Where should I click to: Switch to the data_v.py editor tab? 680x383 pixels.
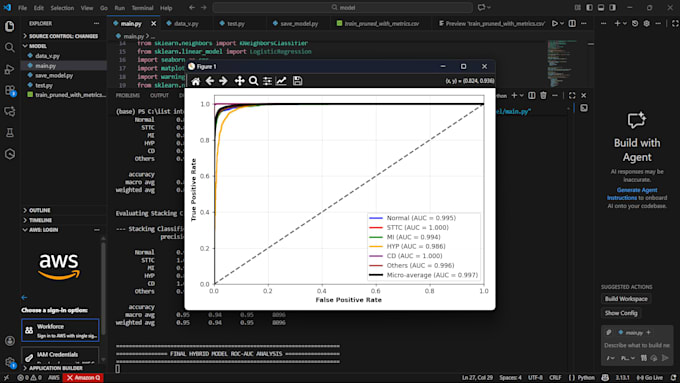[x=186, y=23]
